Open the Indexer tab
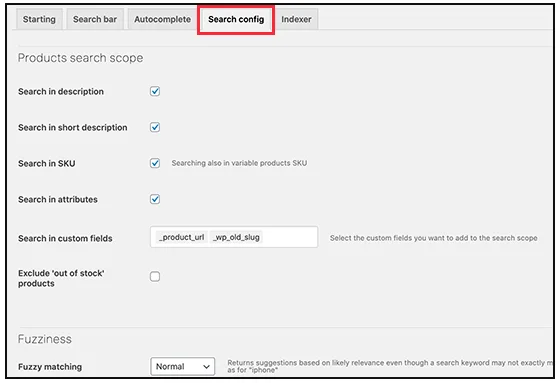Image resolution: width=560 pixels, height=383 pixels. 296,19
